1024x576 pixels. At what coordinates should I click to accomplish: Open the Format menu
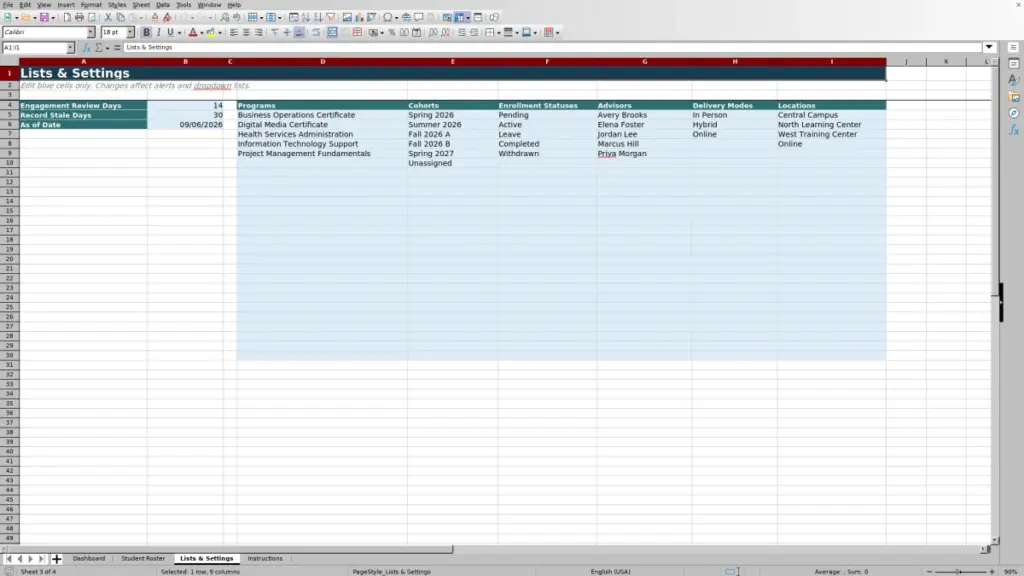click(x=91, y=5)
